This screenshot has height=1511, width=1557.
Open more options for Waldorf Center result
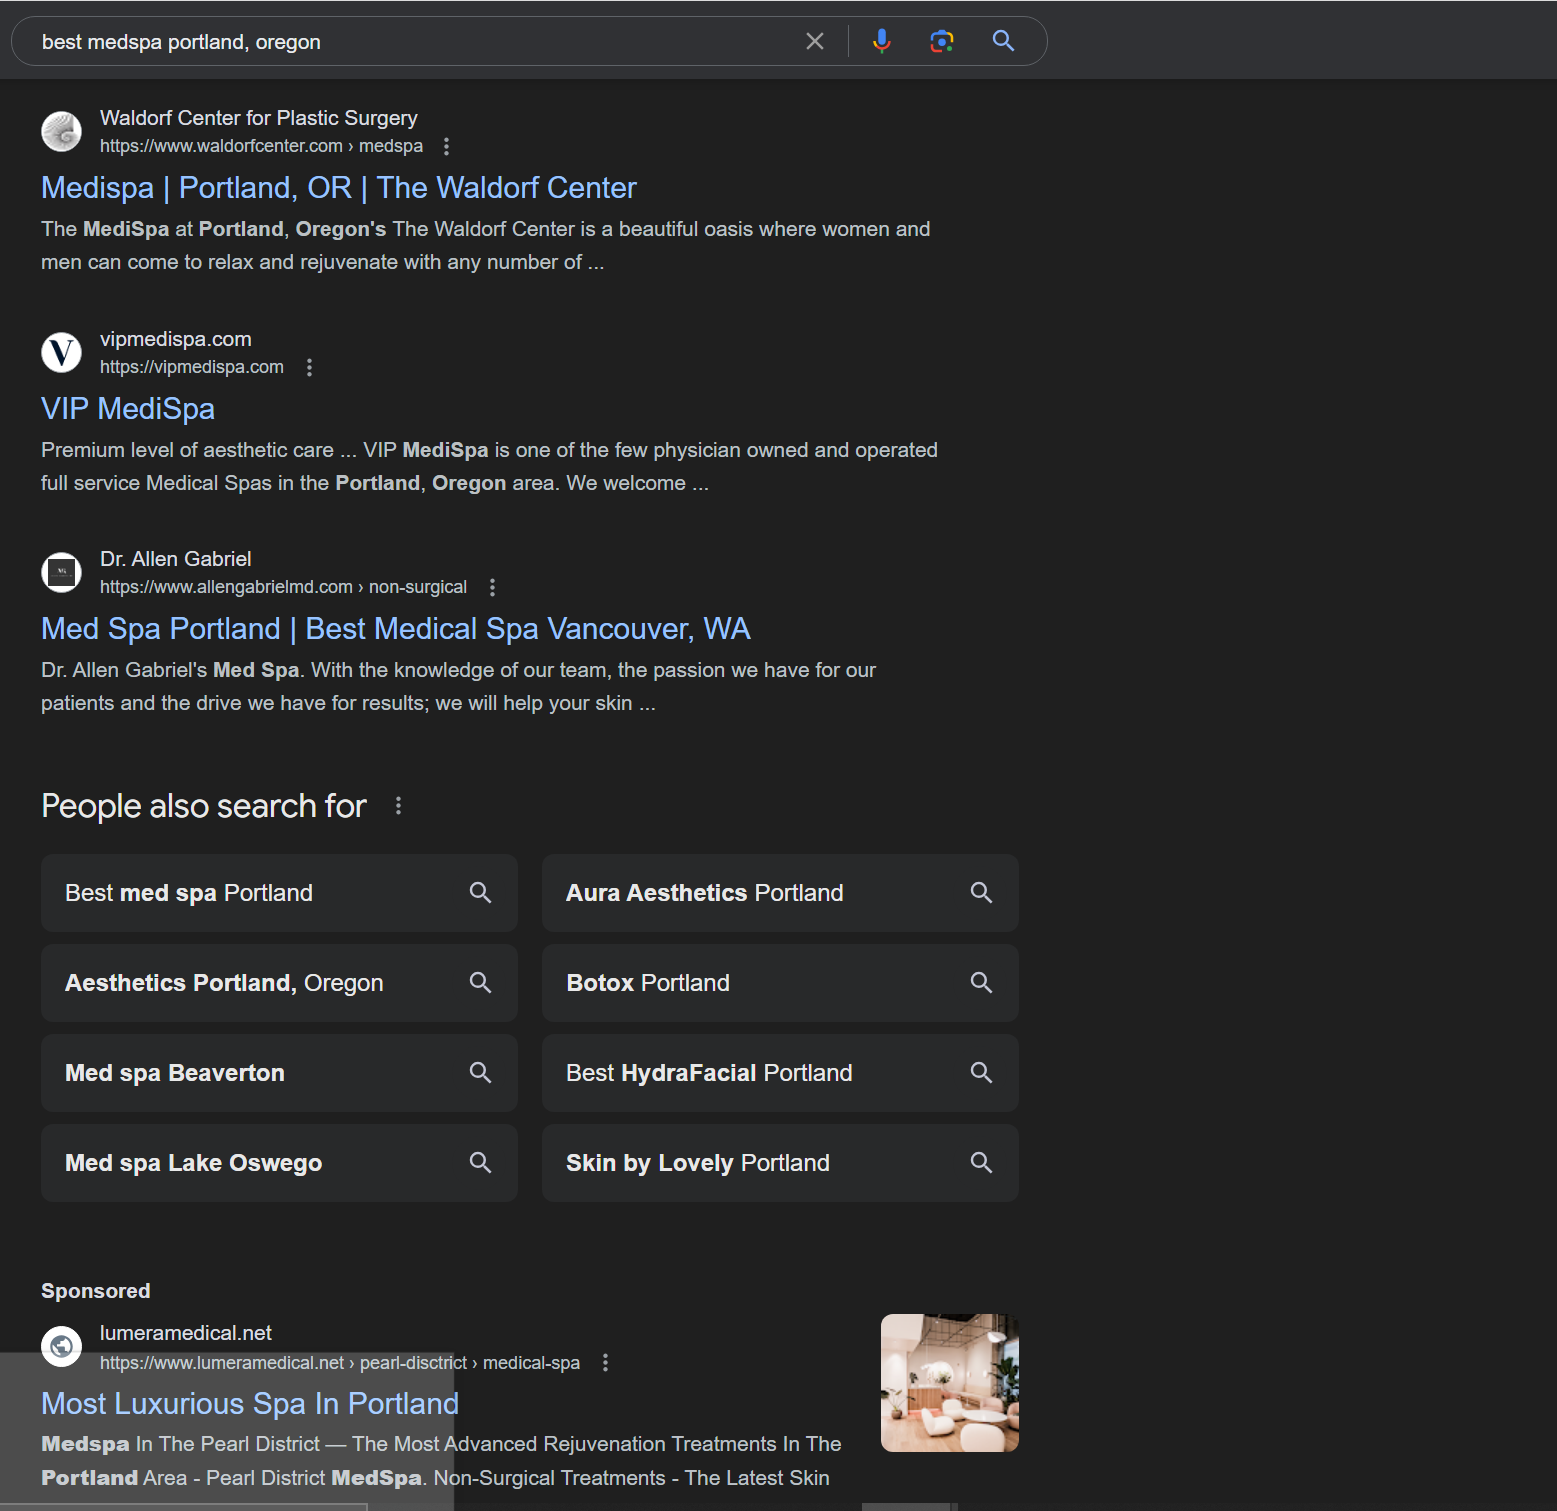(446, 146)
